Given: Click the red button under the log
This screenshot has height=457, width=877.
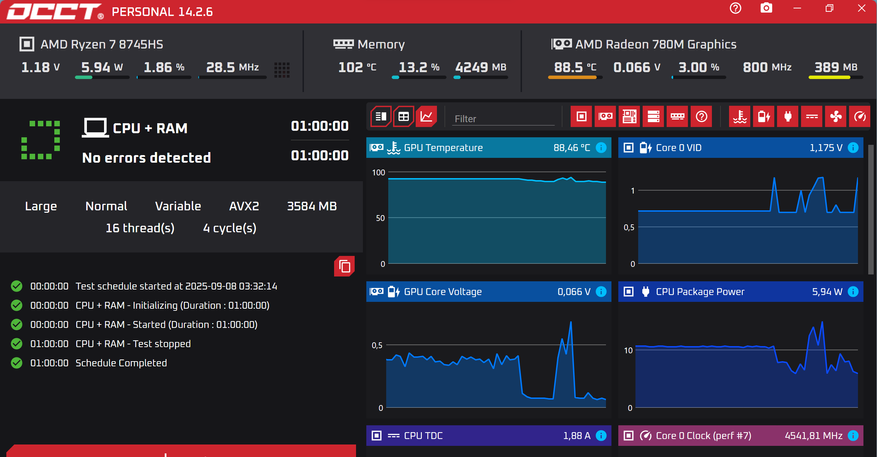Looking at the screenshot, I should click(181, 451).
